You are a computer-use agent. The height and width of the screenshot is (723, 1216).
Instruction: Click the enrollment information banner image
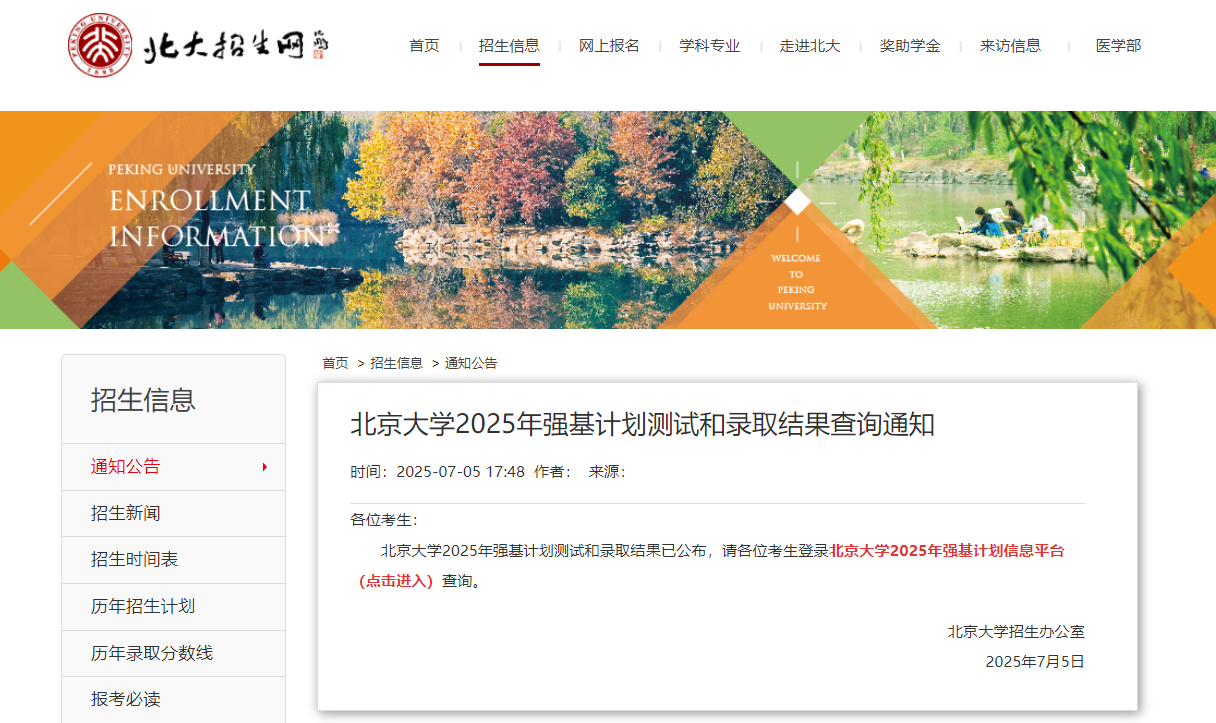pyautogui.click(x=608, y=220)
